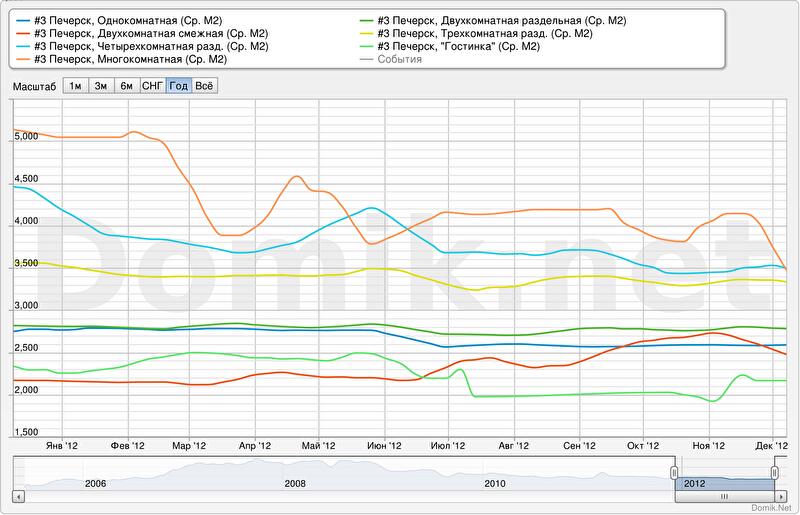Screen dimensions: 800x515
Task: Select the 3м zoom range
Action: click(x=101, y=86)
